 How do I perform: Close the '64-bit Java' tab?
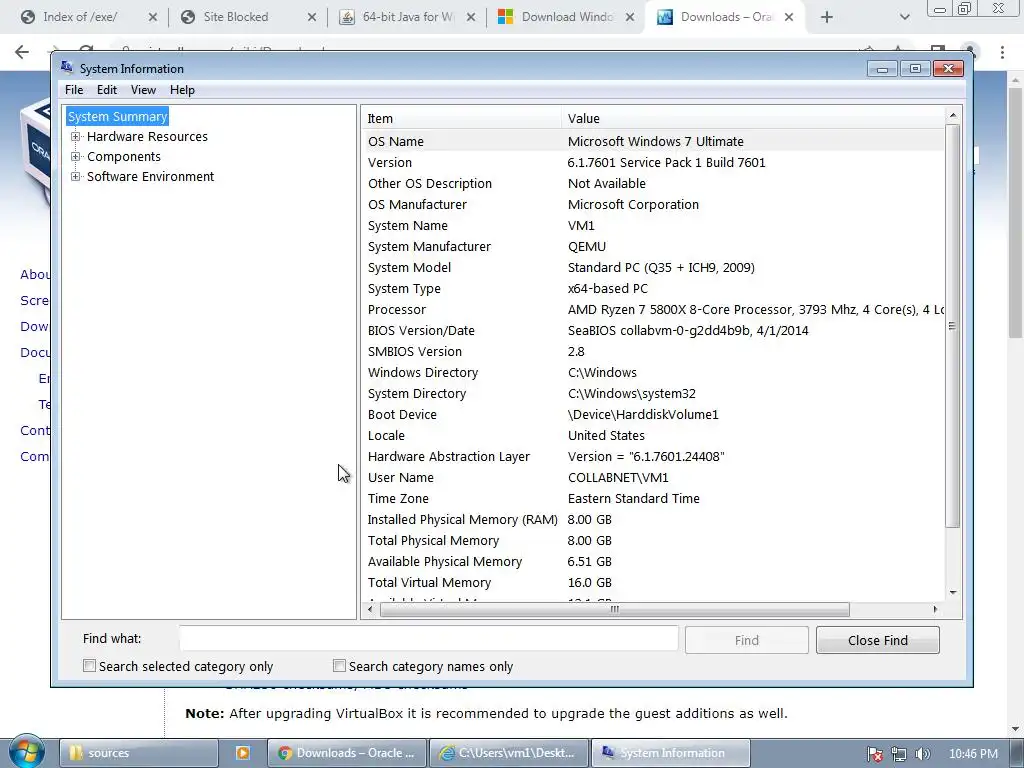tap(471, 17)
